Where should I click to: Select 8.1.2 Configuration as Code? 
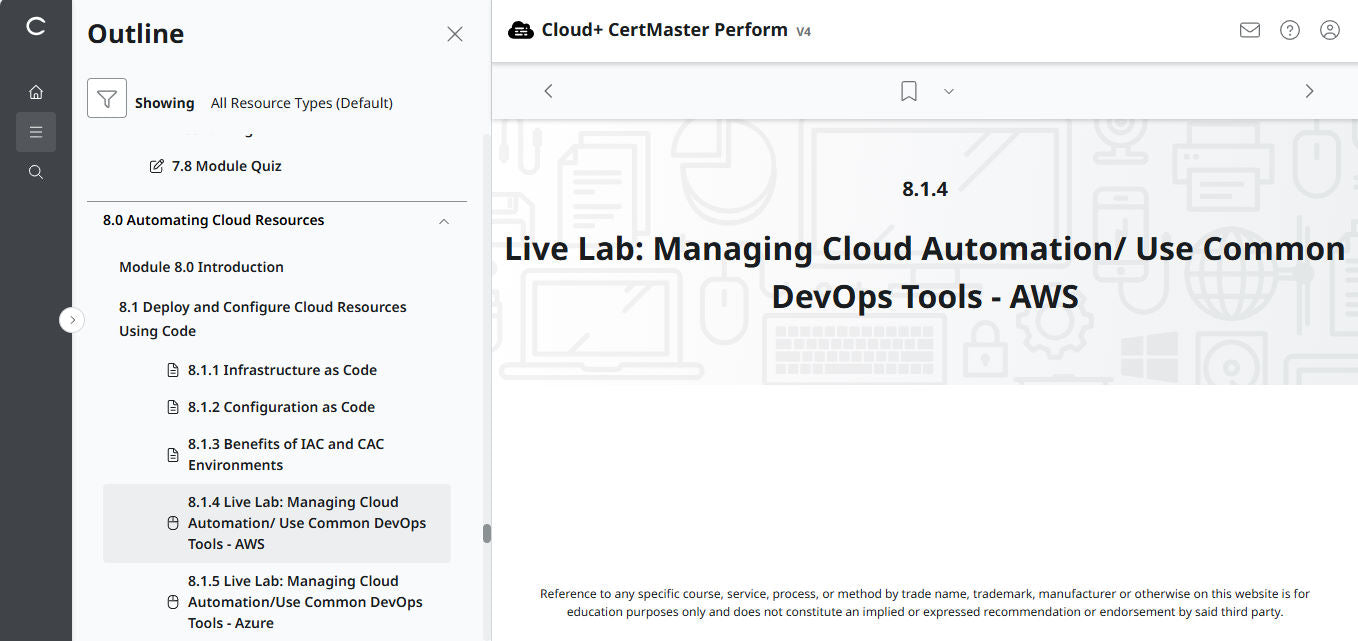(281, 407)
